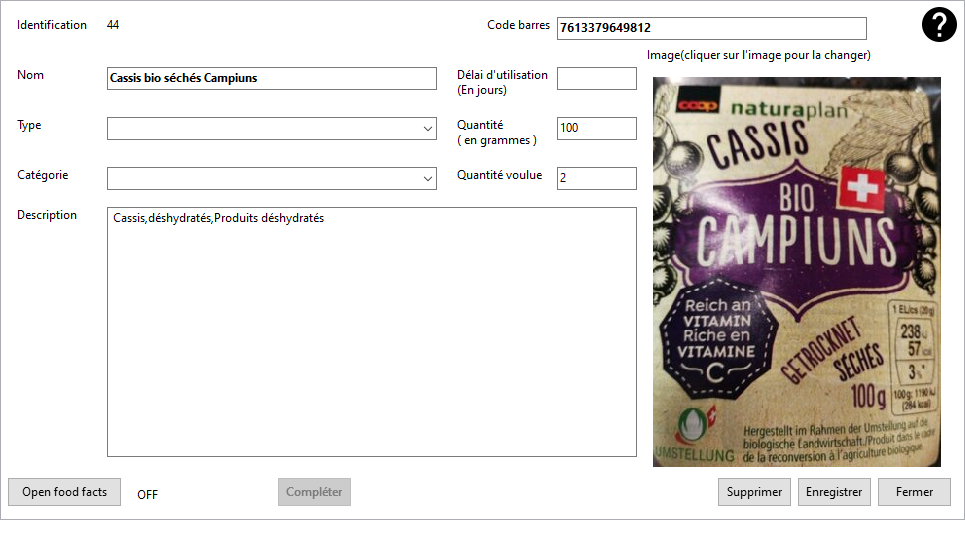Viewport: 965px width, 550px height.
Task: Click the Image change hint text
Action: point(758,55)
